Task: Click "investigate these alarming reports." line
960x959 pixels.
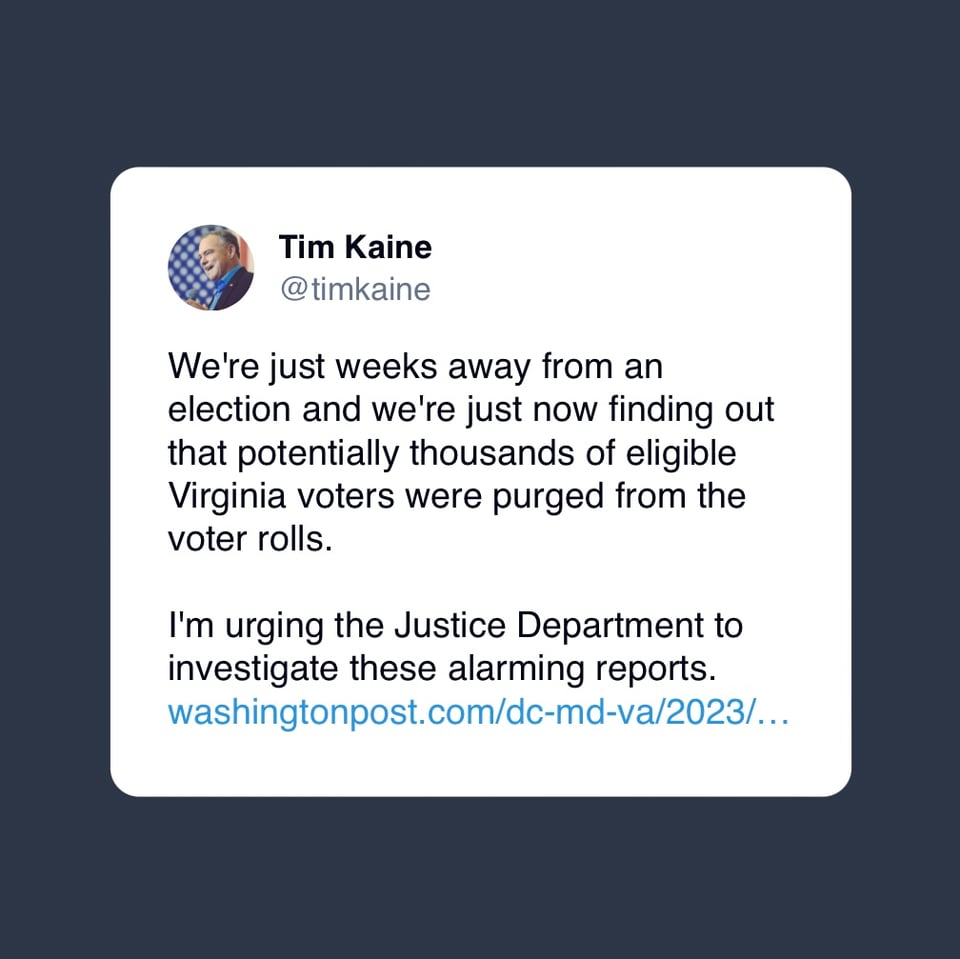Action: pyautogui.click(x=441, y=669)
